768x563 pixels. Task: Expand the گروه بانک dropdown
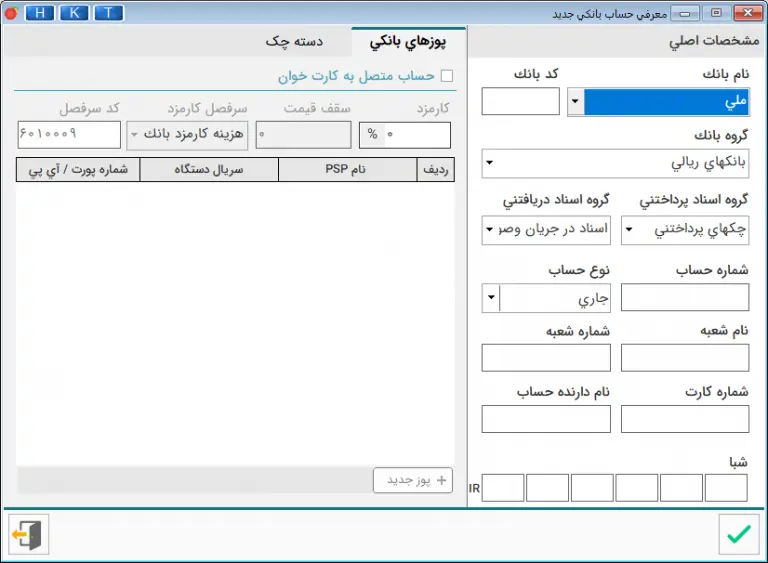click(489, 162)
